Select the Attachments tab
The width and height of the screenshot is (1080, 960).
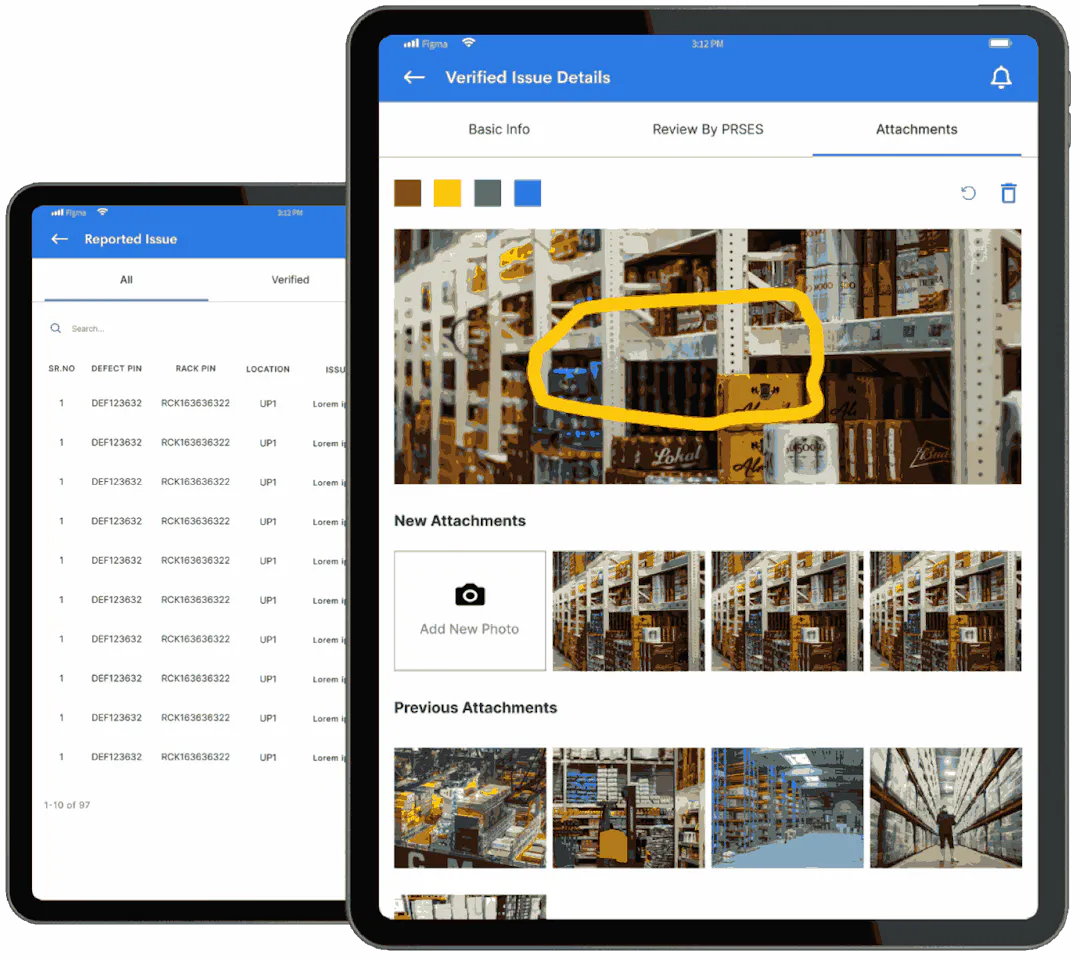[916, 129]
